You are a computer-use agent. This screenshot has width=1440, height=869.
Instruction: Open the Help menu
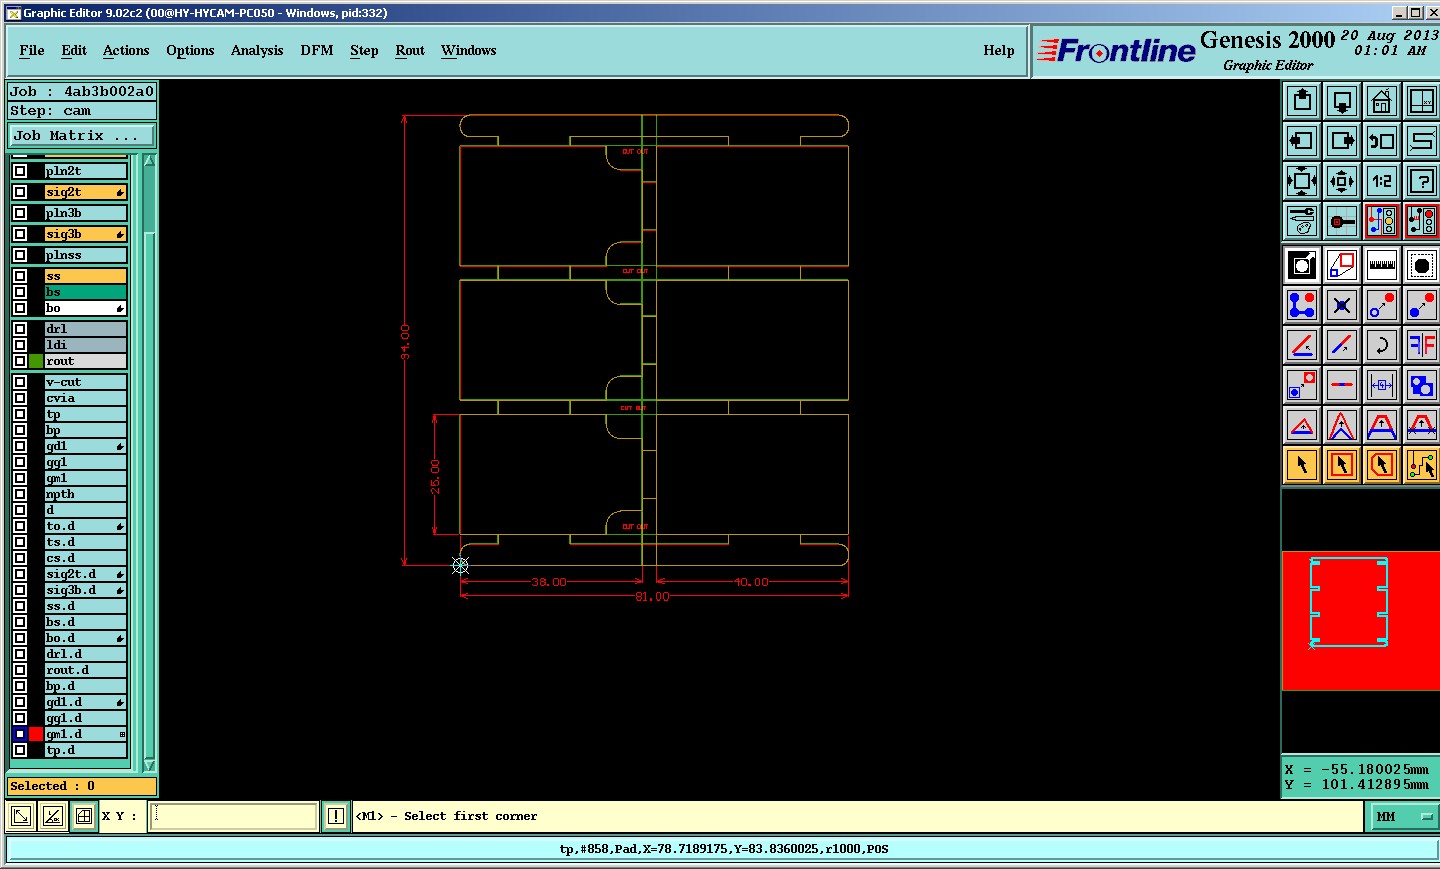[x=999, y=50]
